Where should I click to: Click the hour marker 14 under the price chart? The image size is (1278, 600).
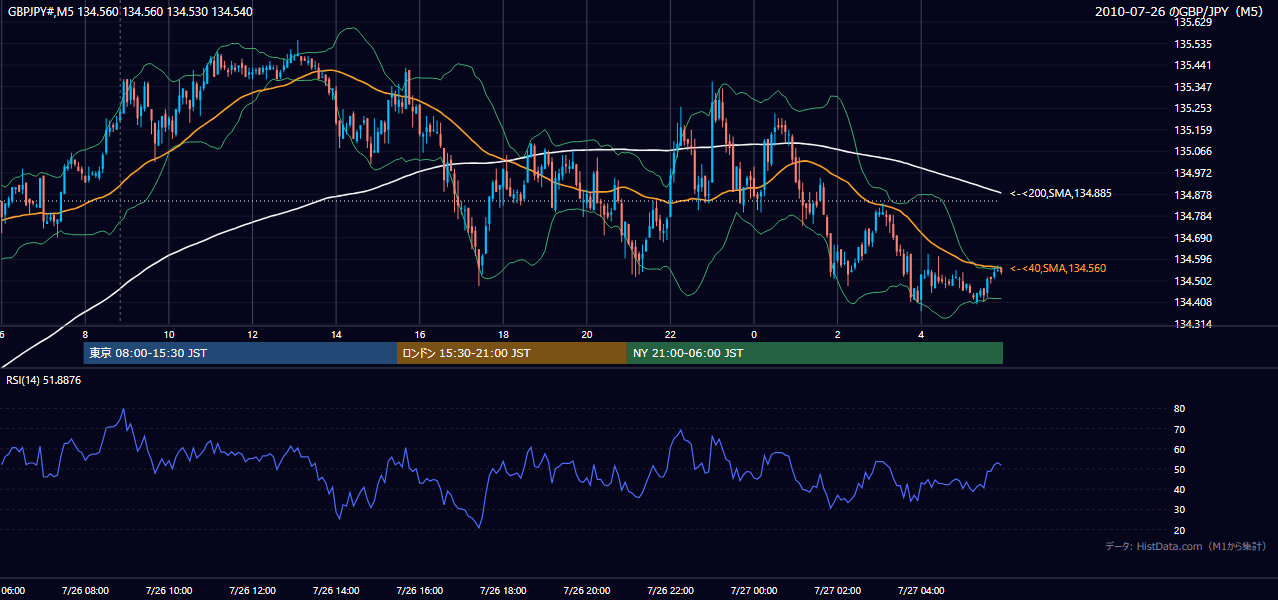pyautogui.click(x=336, y=335)
